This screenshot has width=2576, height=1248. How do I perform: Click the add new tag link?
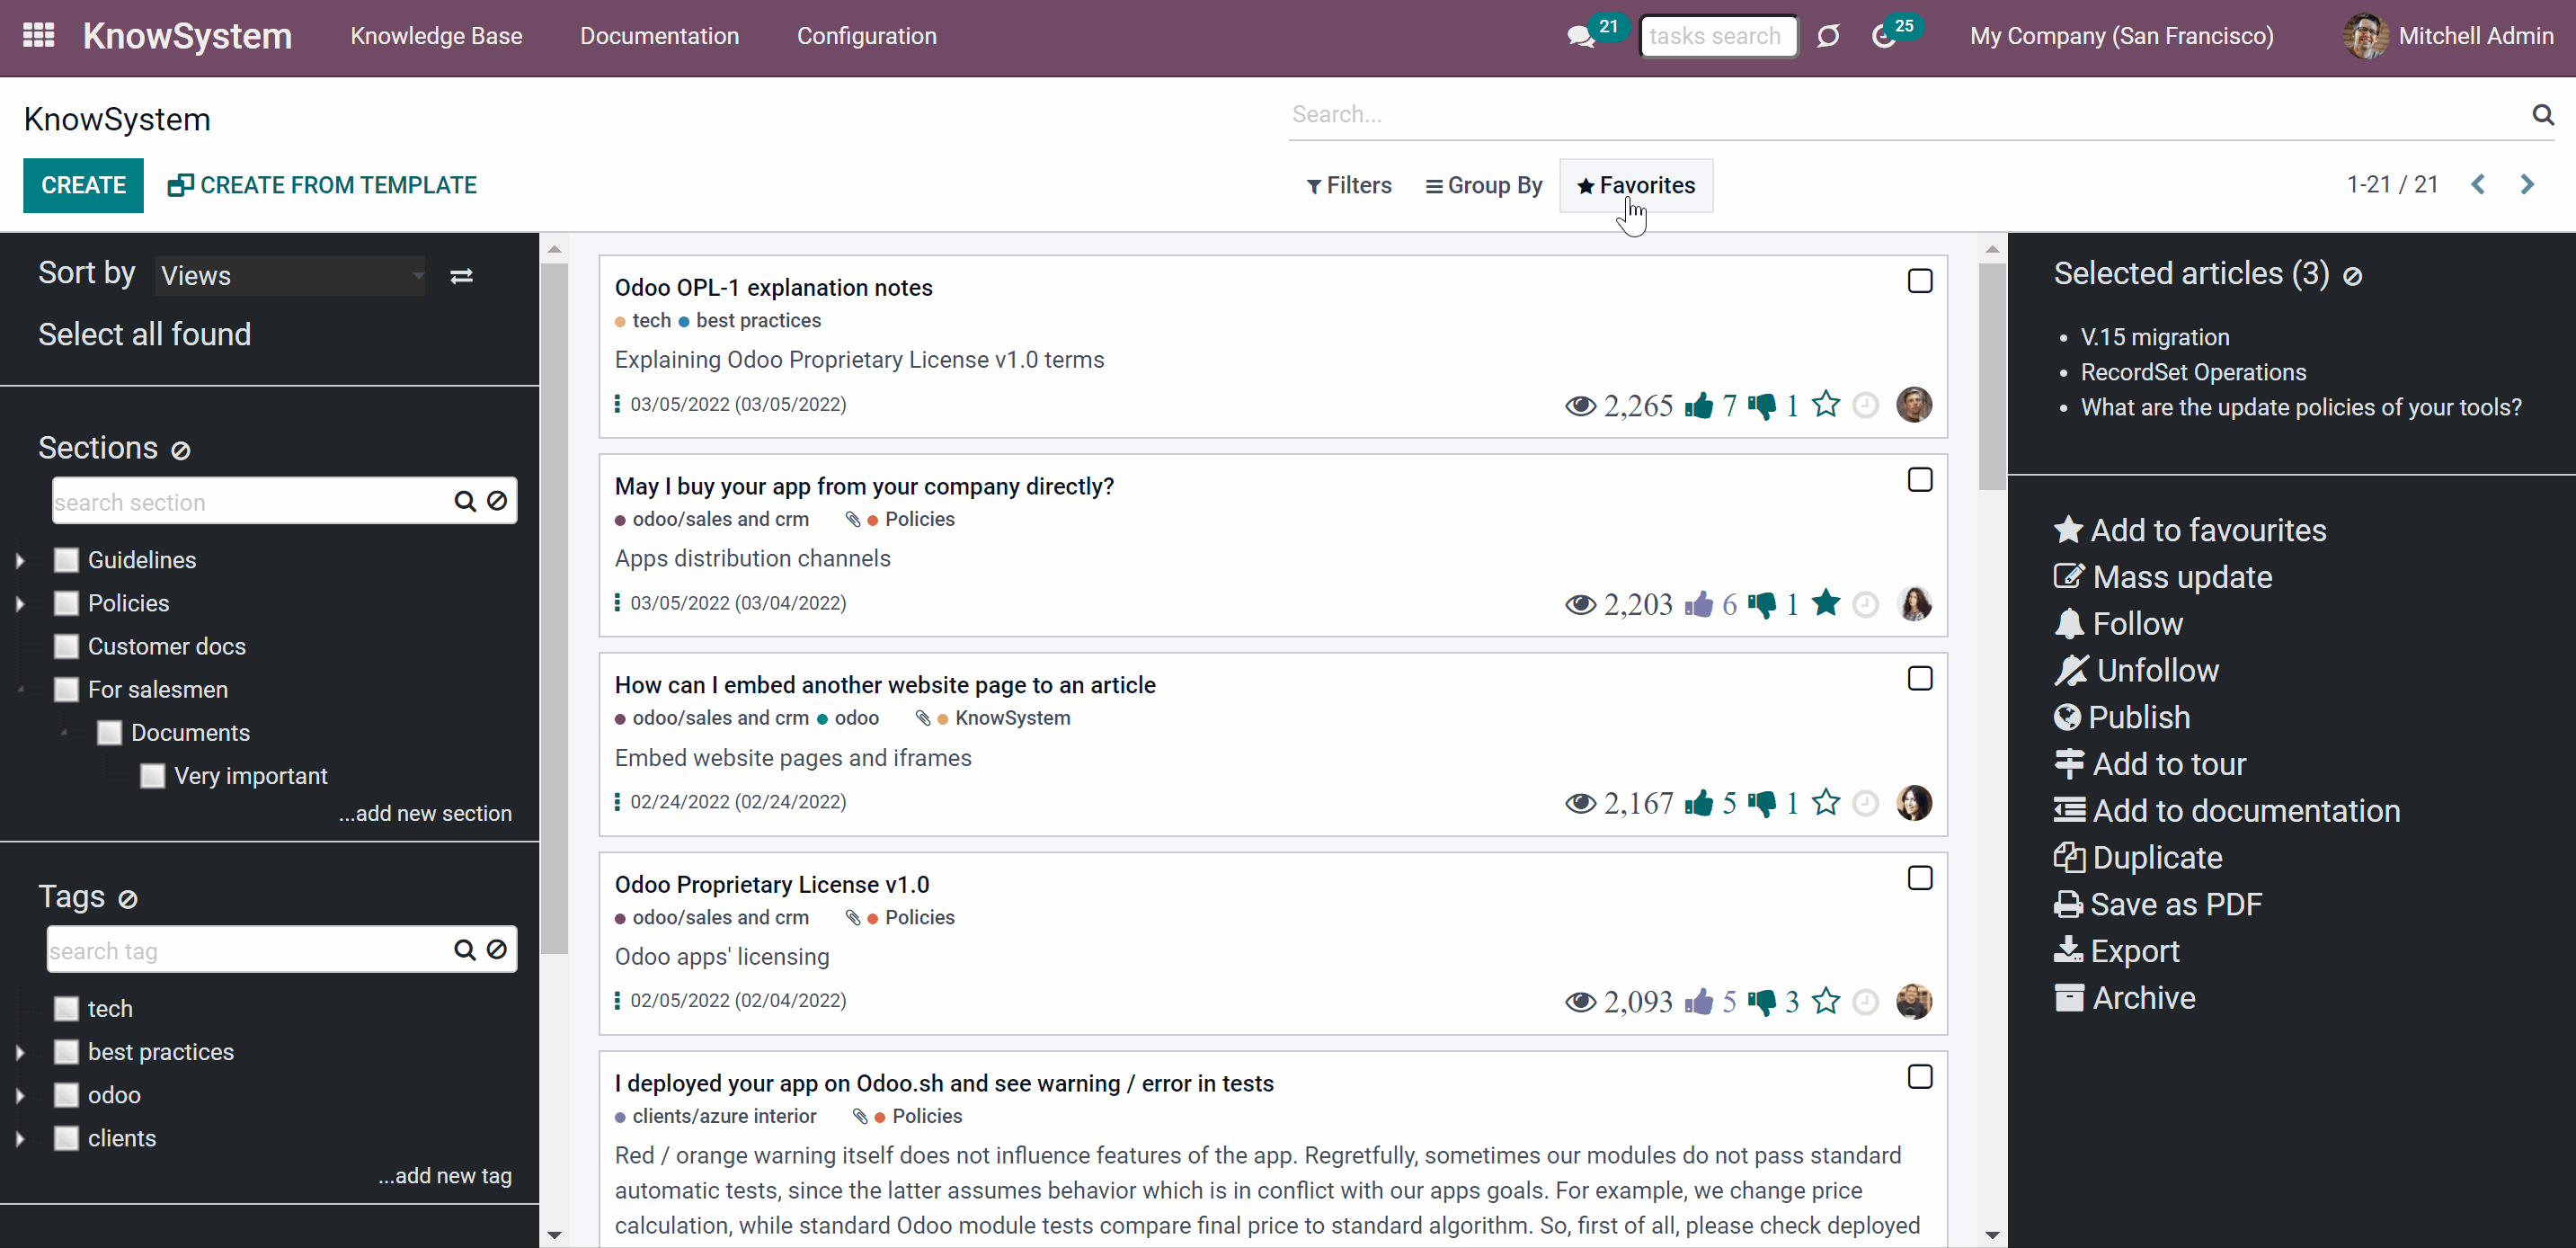click(445, 1177)
